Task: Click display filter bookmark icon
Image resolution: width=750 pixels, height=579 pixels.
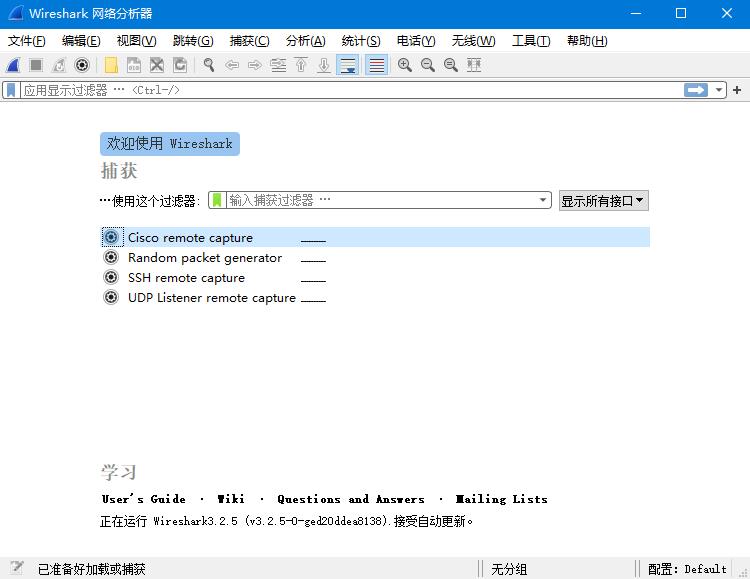Action: tap(11, 90)
